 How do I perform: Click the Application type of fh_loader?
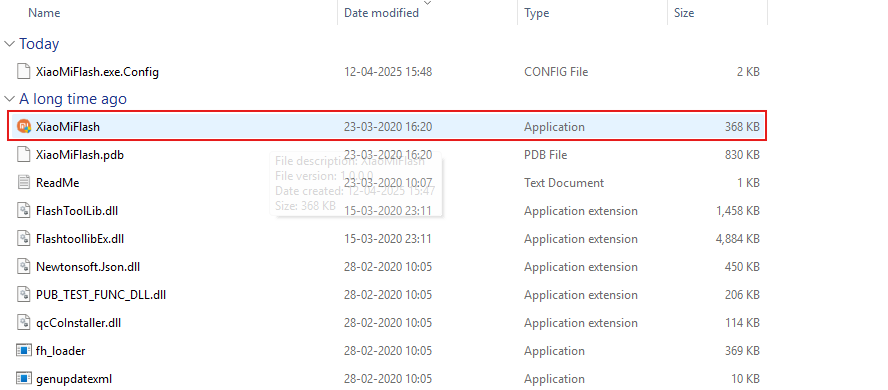coord(554,351)
